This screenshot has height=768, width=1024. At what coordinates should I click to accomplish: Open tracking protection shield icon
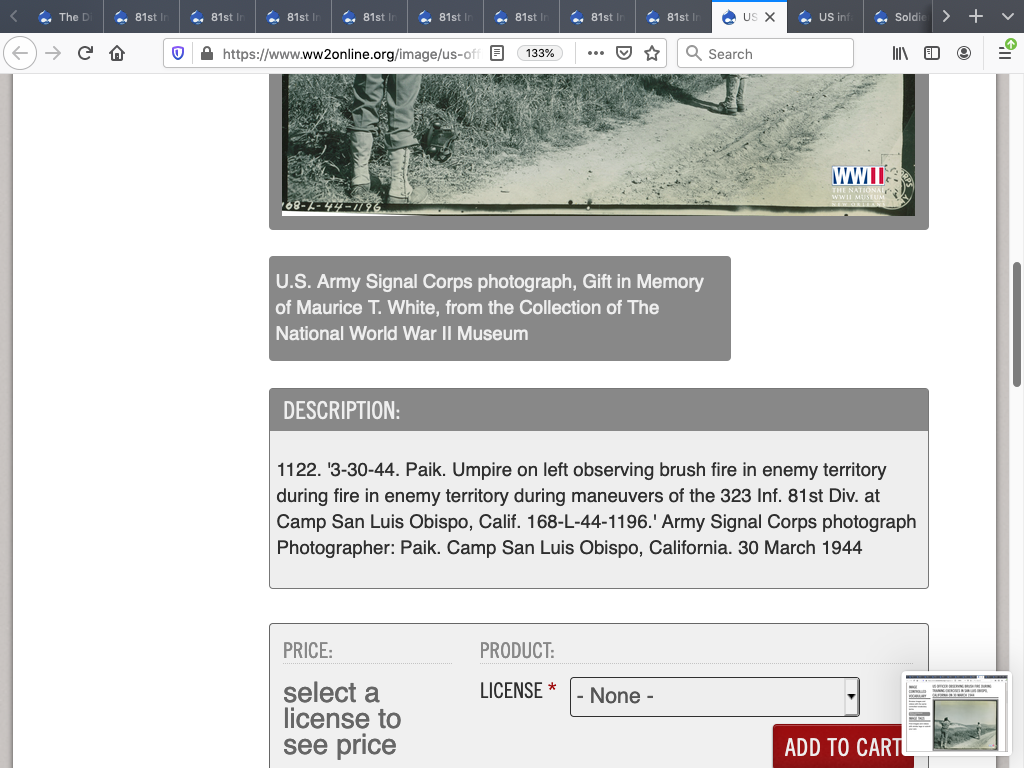pos(179,54)
